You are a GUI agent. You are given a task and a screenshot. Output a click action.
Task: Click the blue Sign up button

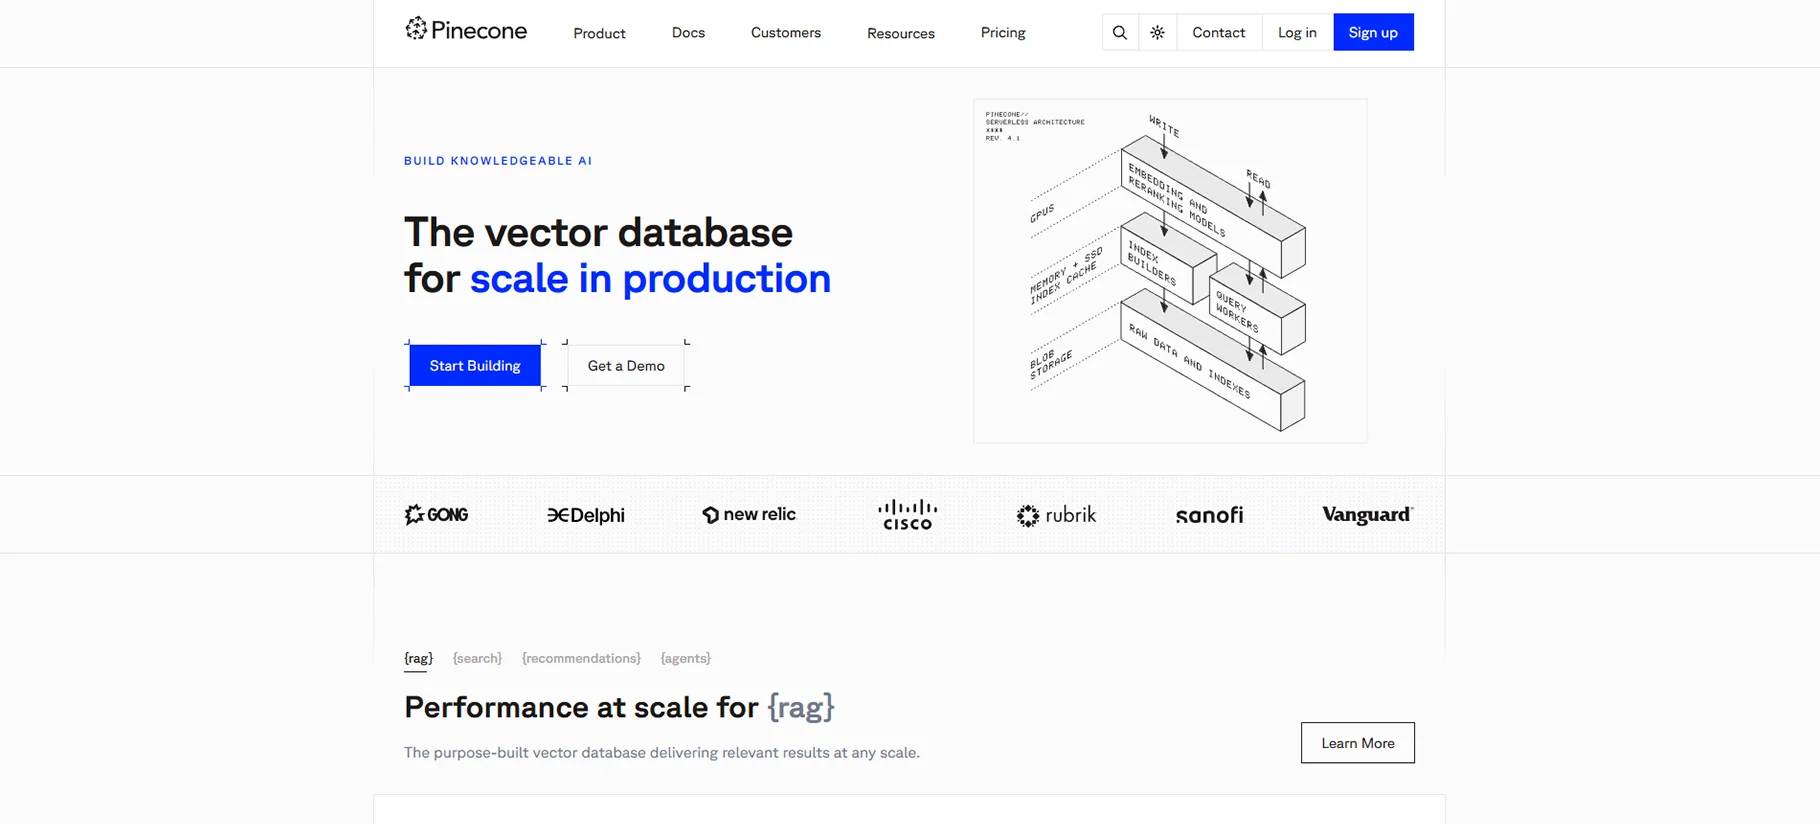point(1373,32)
